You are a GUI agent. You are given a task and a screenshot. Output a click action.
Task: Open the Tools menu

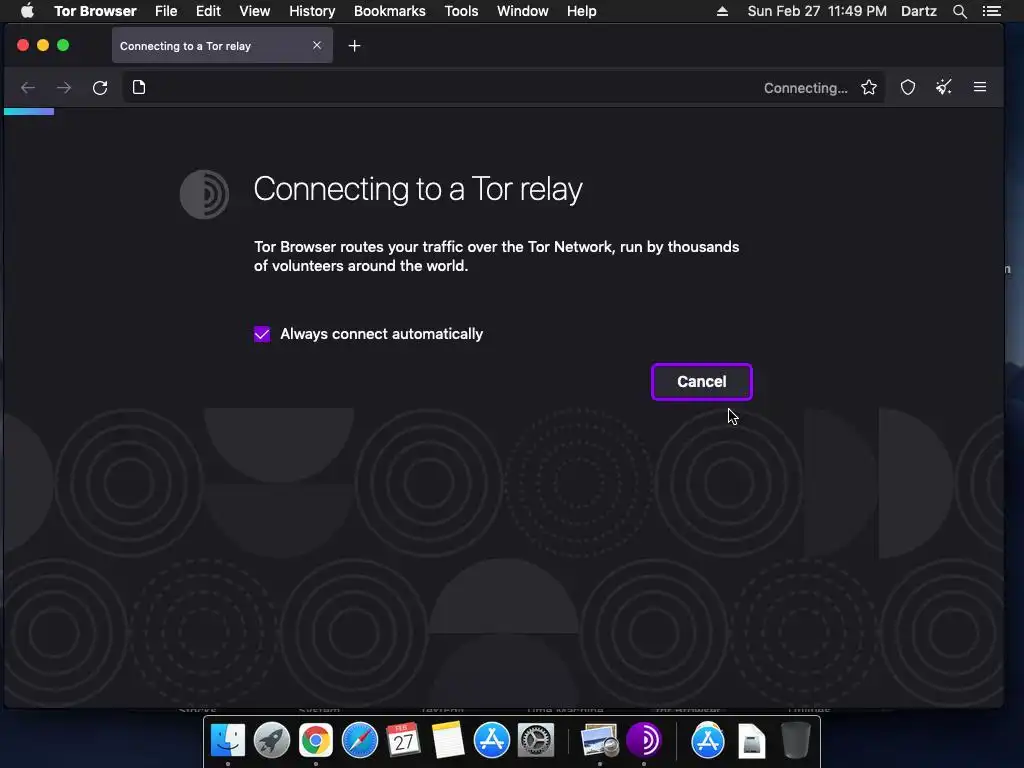461,11
